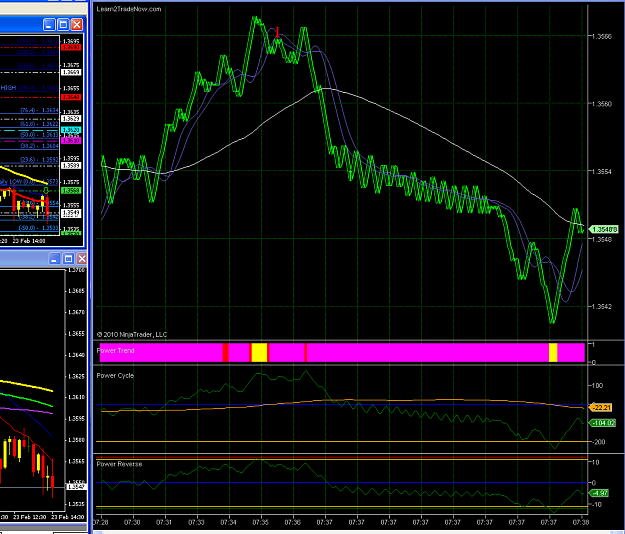Click the 1.3560 price axis label
Screen dimensions: 625x534
click(x=601, y=104)
